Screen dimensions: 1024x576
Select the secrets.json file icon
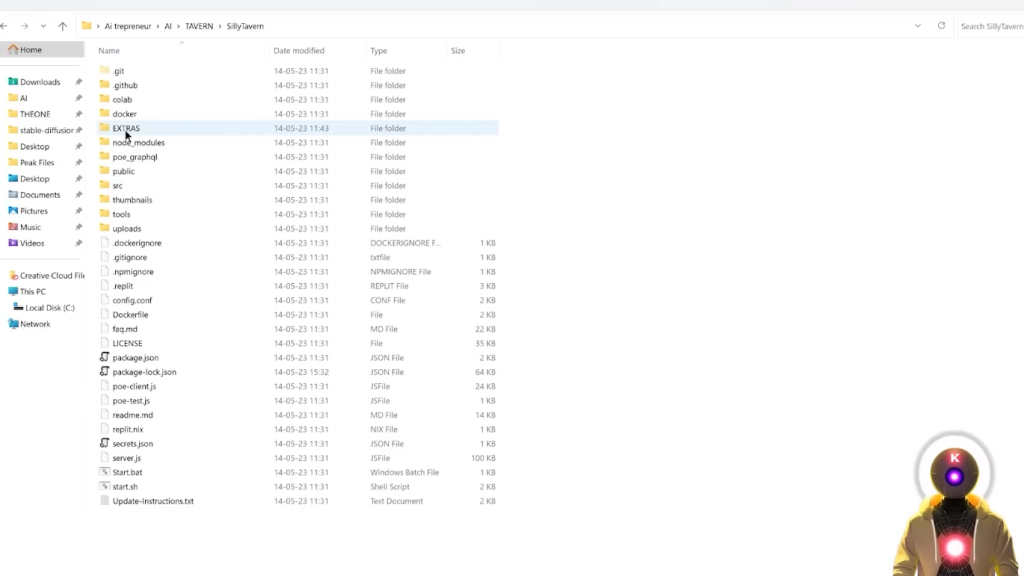(x=104, y=443)
